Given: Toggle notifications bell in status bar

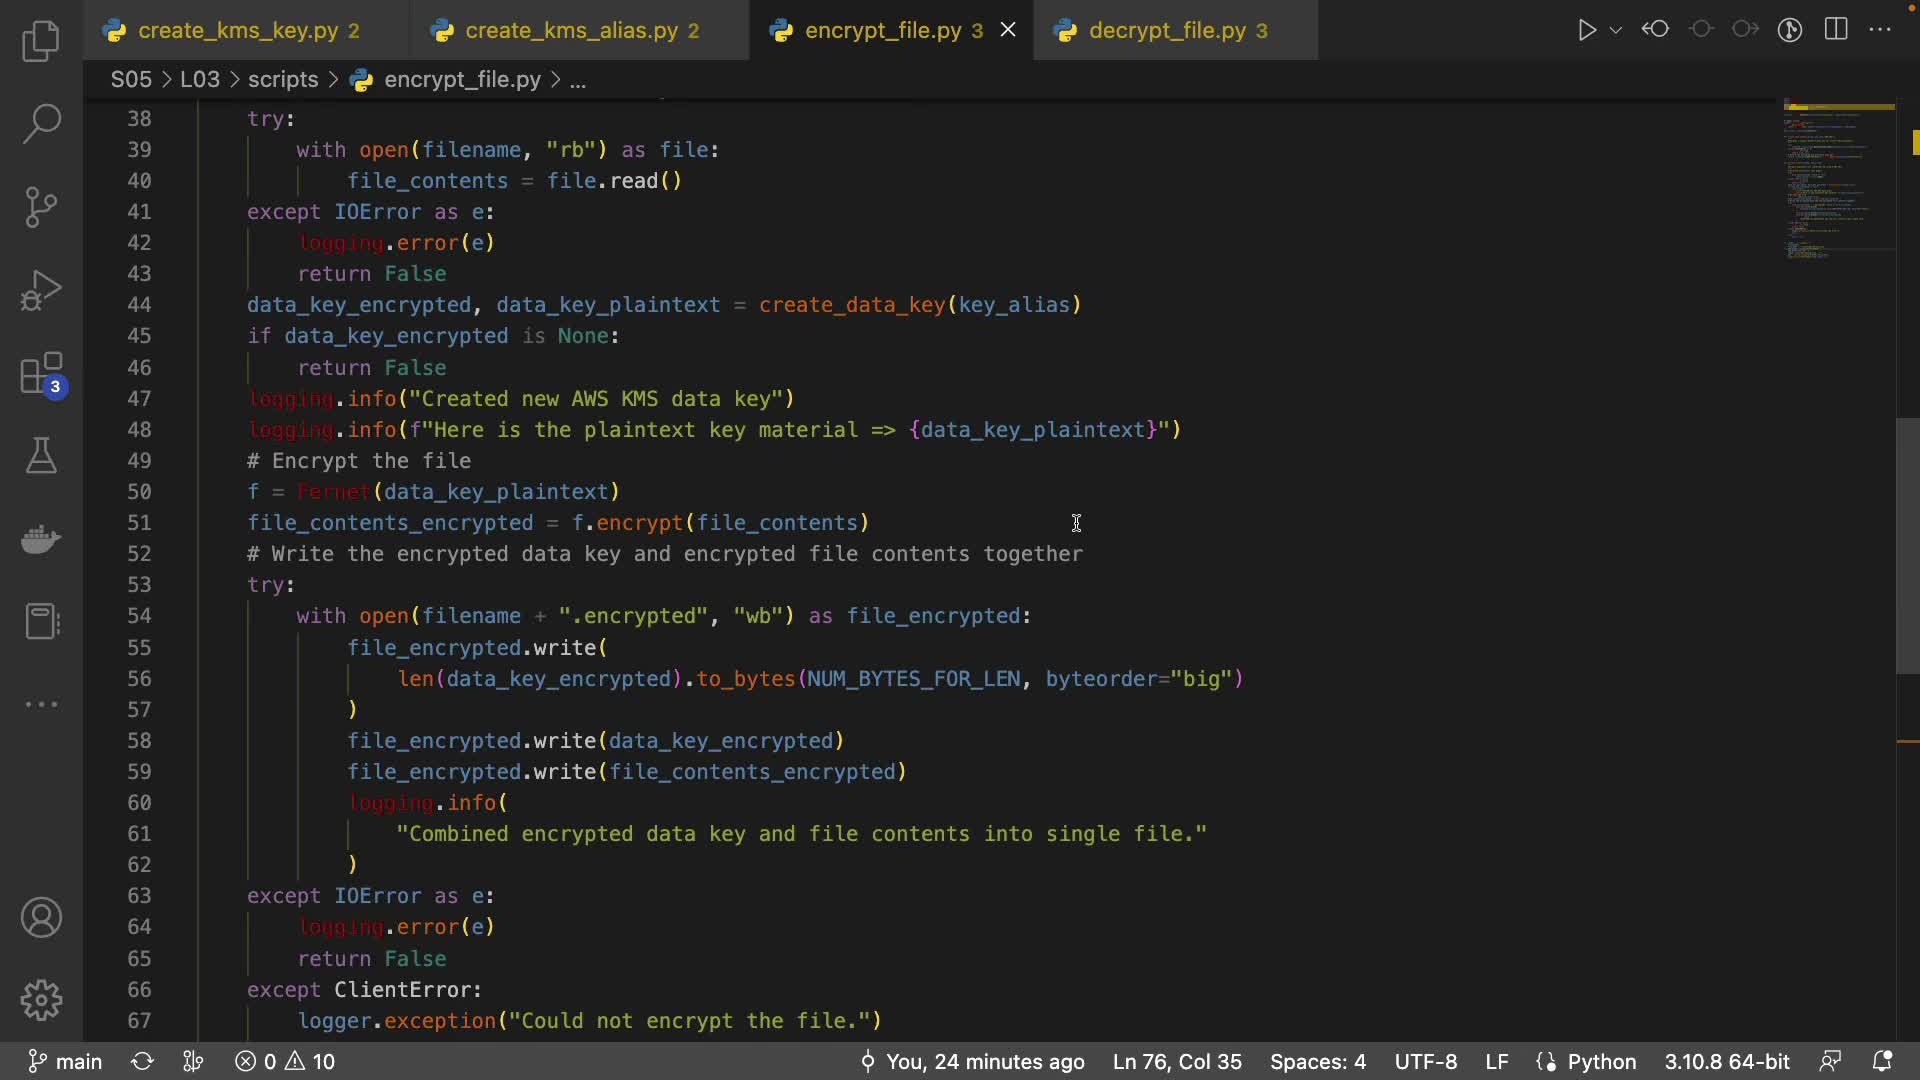Looking at the screenshot, I should click(x=1882, y=1061).
